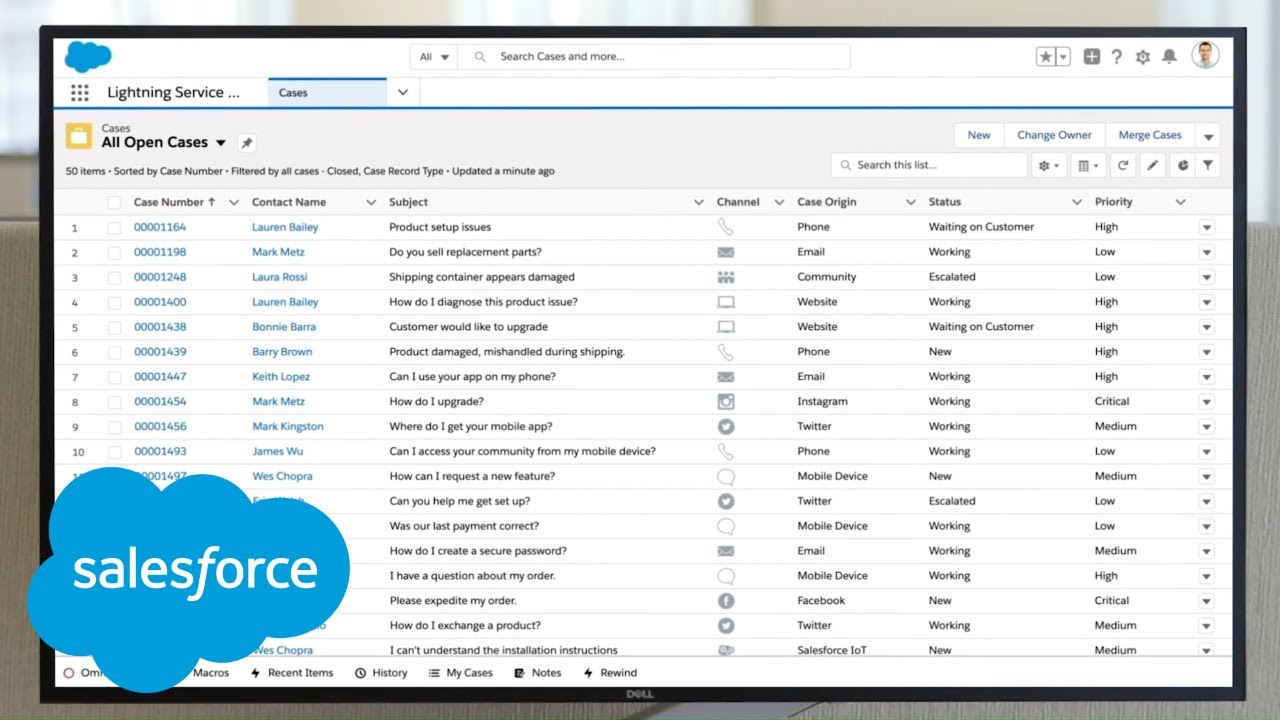Open Recent Items utility bar item

click(x=291, y=673)
